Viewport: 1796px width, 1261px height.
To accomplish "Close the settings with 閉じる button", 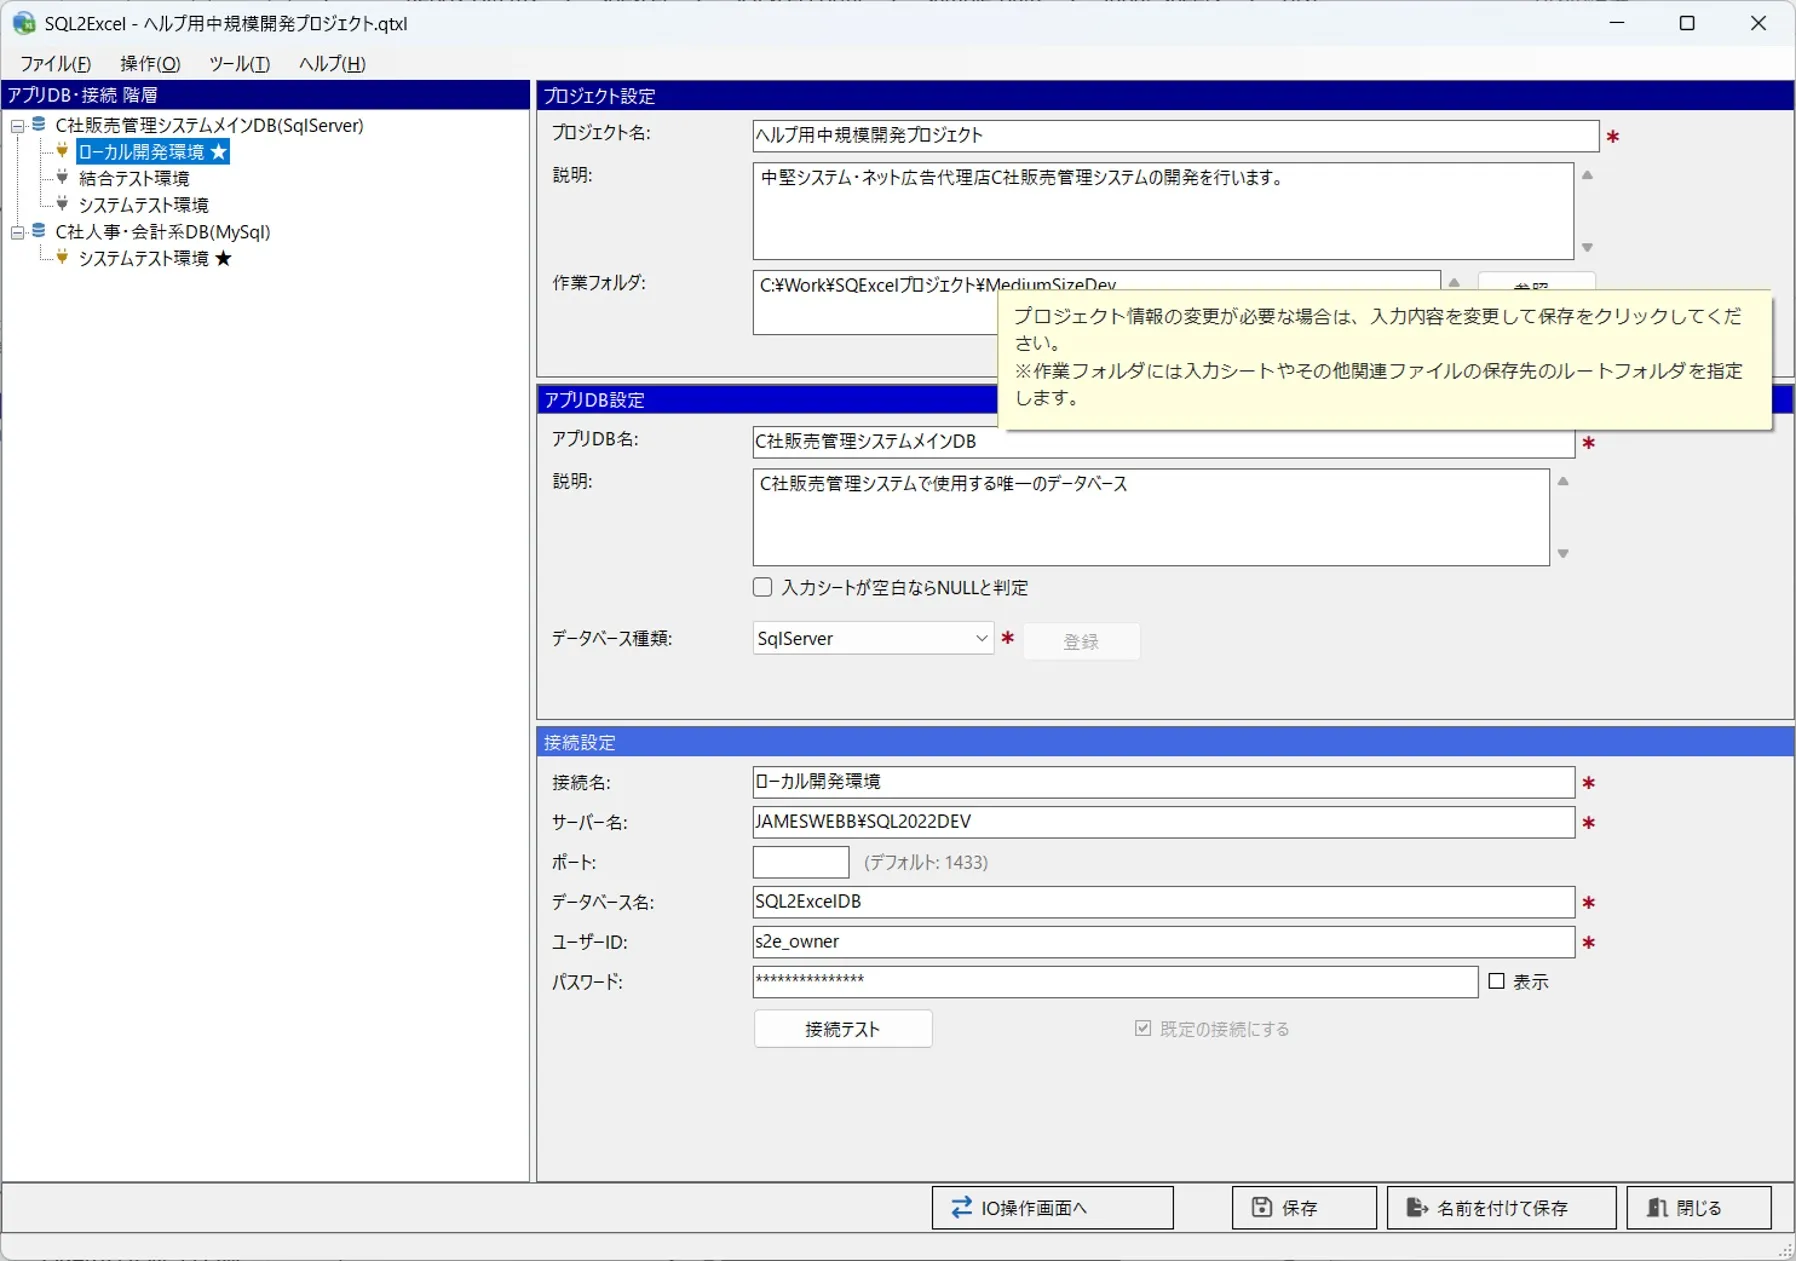I will click(x=1699, y=1207).
